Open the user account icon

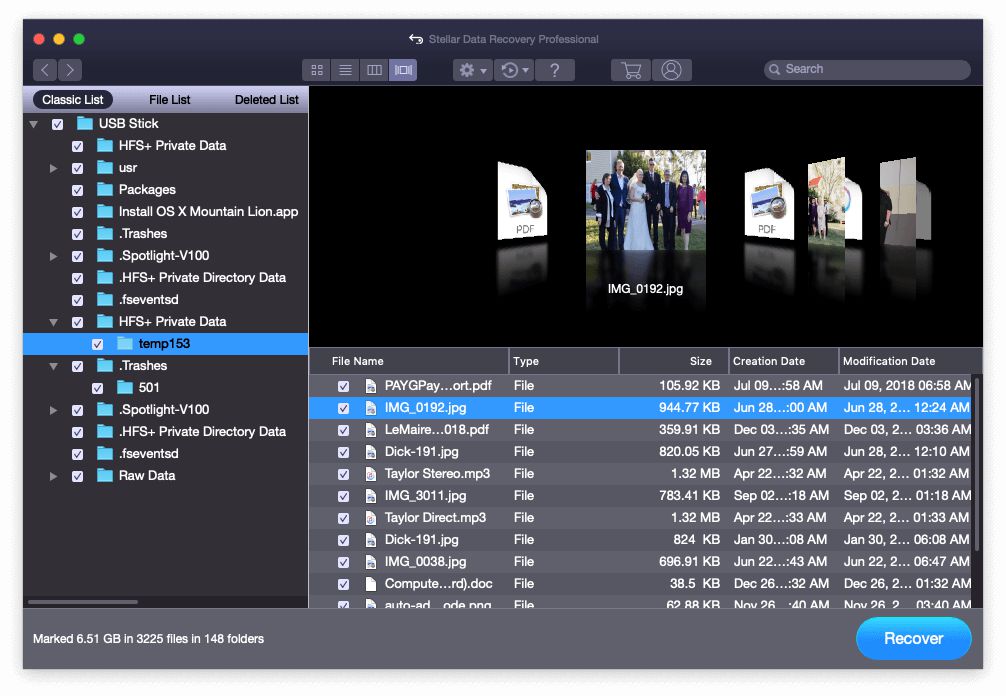(x=672, y=70)
